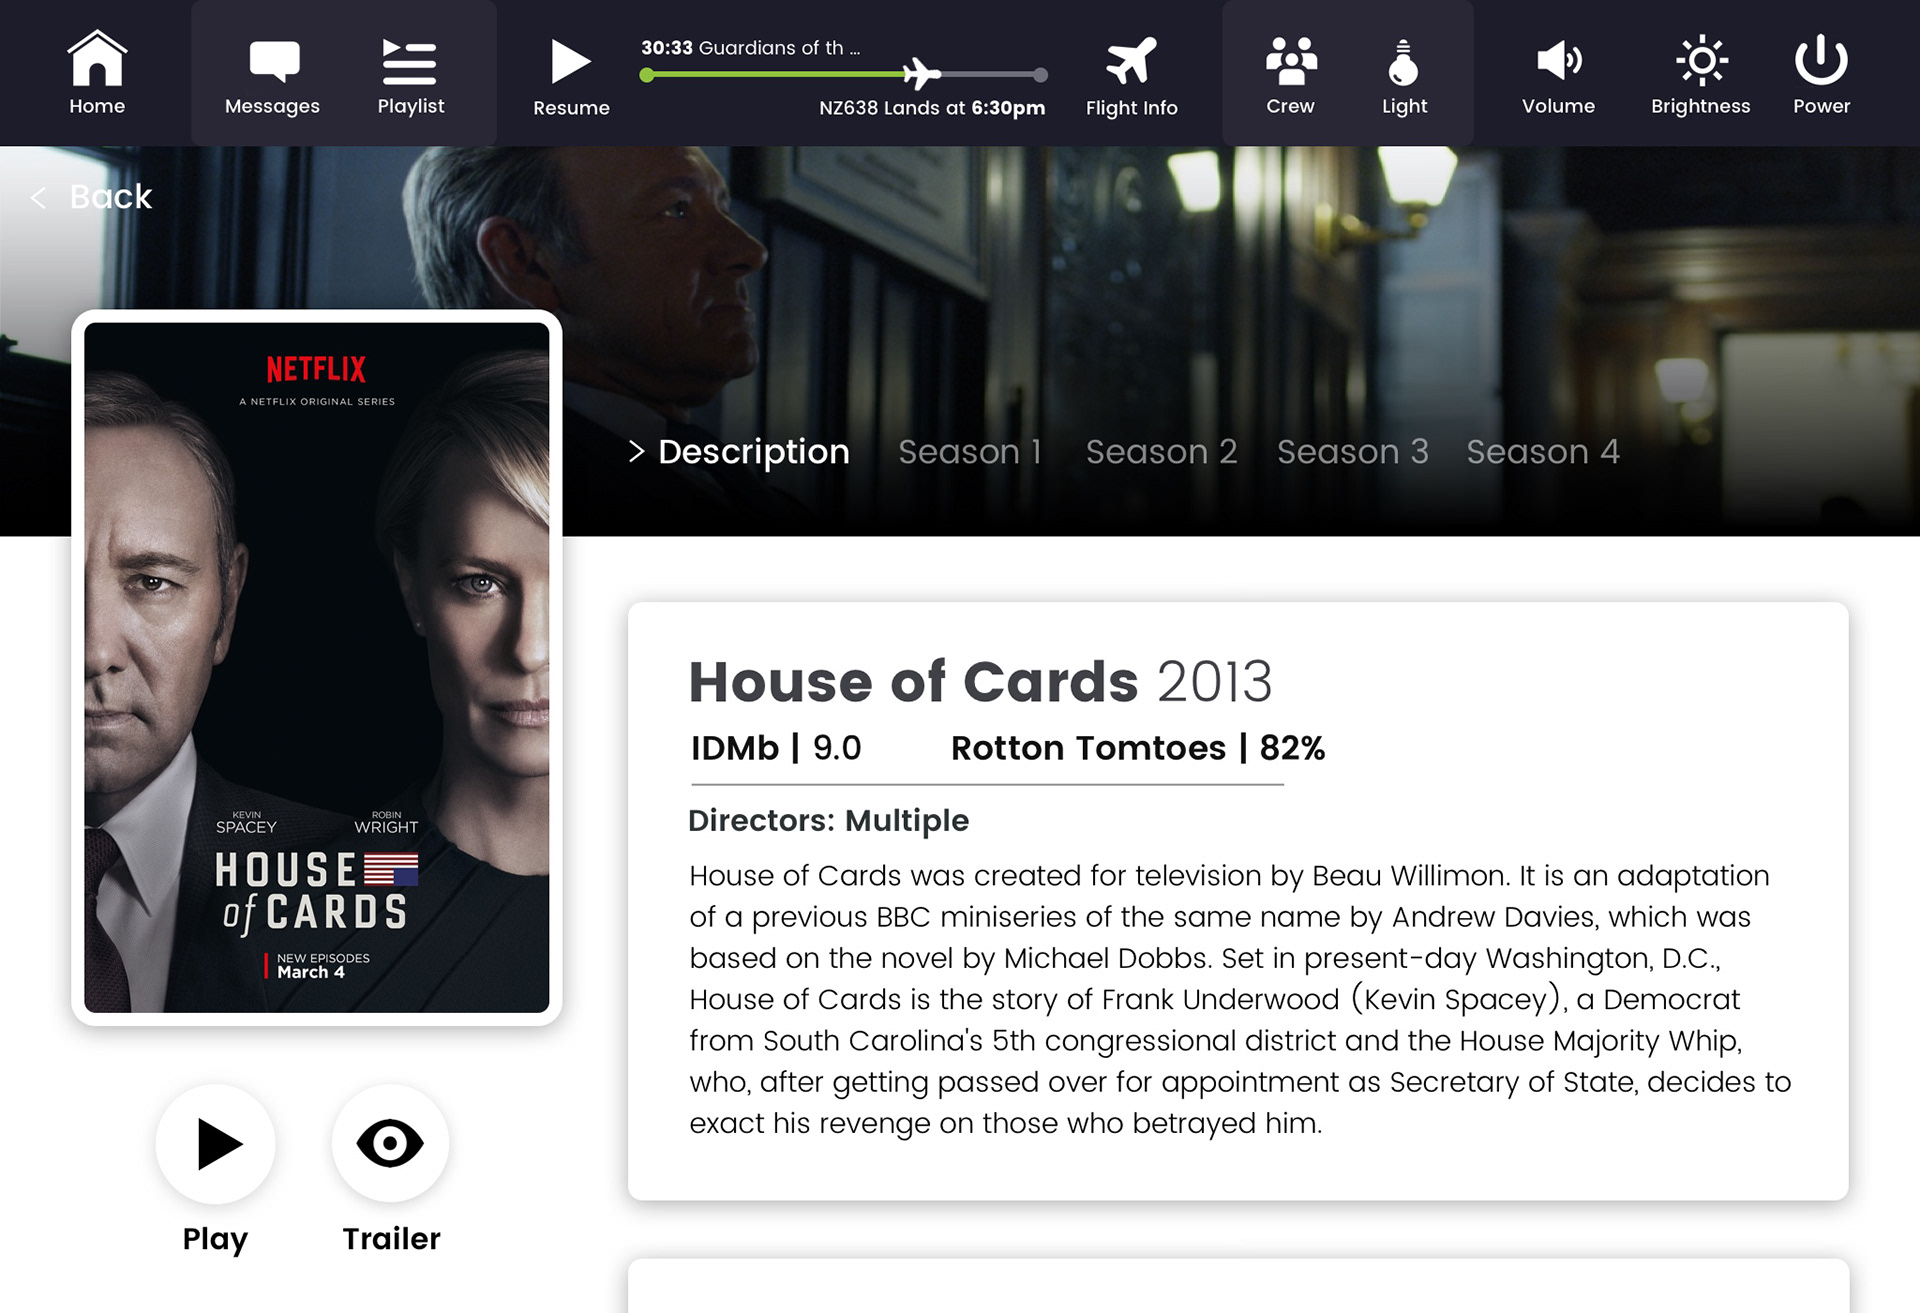Click the Trailer eye icon
1920x1313 pixels.
click(x=390, y=1143)
